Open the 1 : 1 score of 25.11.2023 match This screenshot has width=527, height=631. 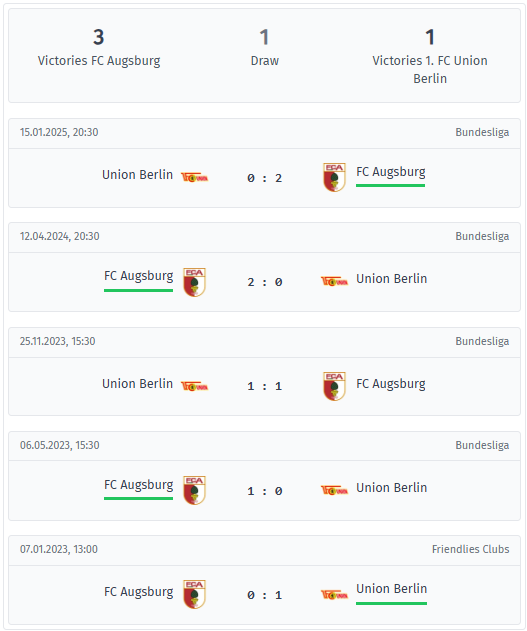point(264,386)
